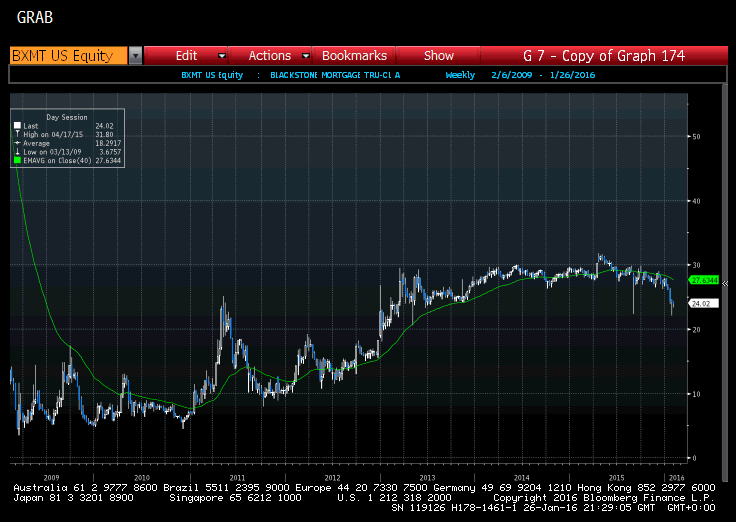Click the 10 label on price axis

696,394
